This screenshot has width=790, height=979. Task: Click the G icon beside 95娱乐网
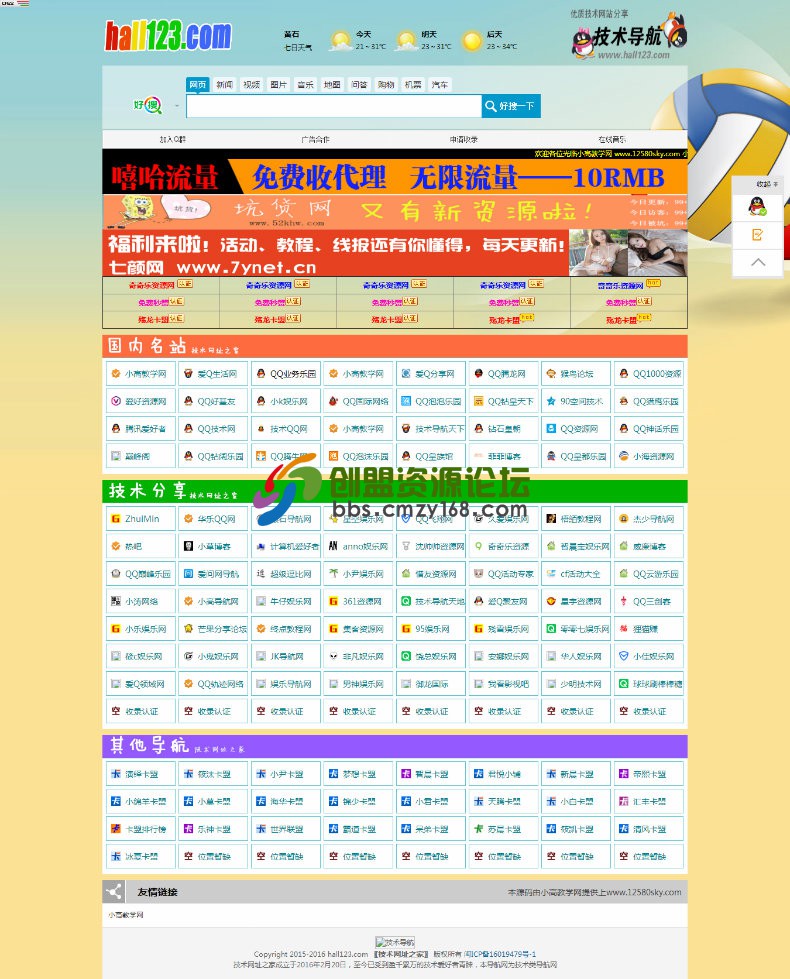406,629
